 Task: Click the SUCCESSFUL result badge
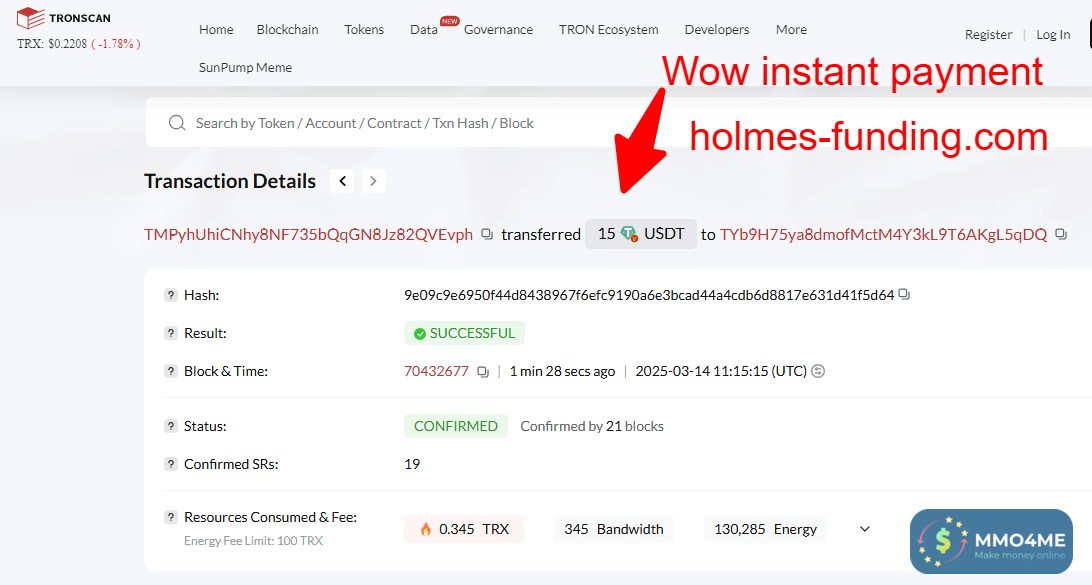click(x=465, y=333)
